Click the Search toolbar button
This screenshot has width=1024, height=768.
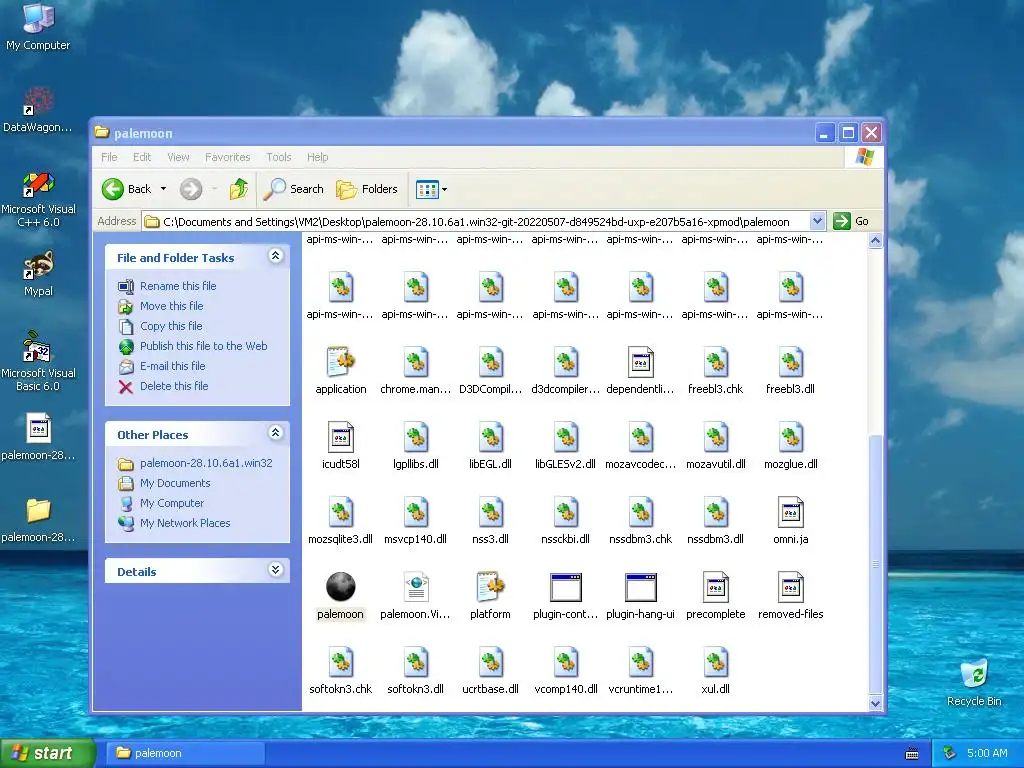(293, 189)
